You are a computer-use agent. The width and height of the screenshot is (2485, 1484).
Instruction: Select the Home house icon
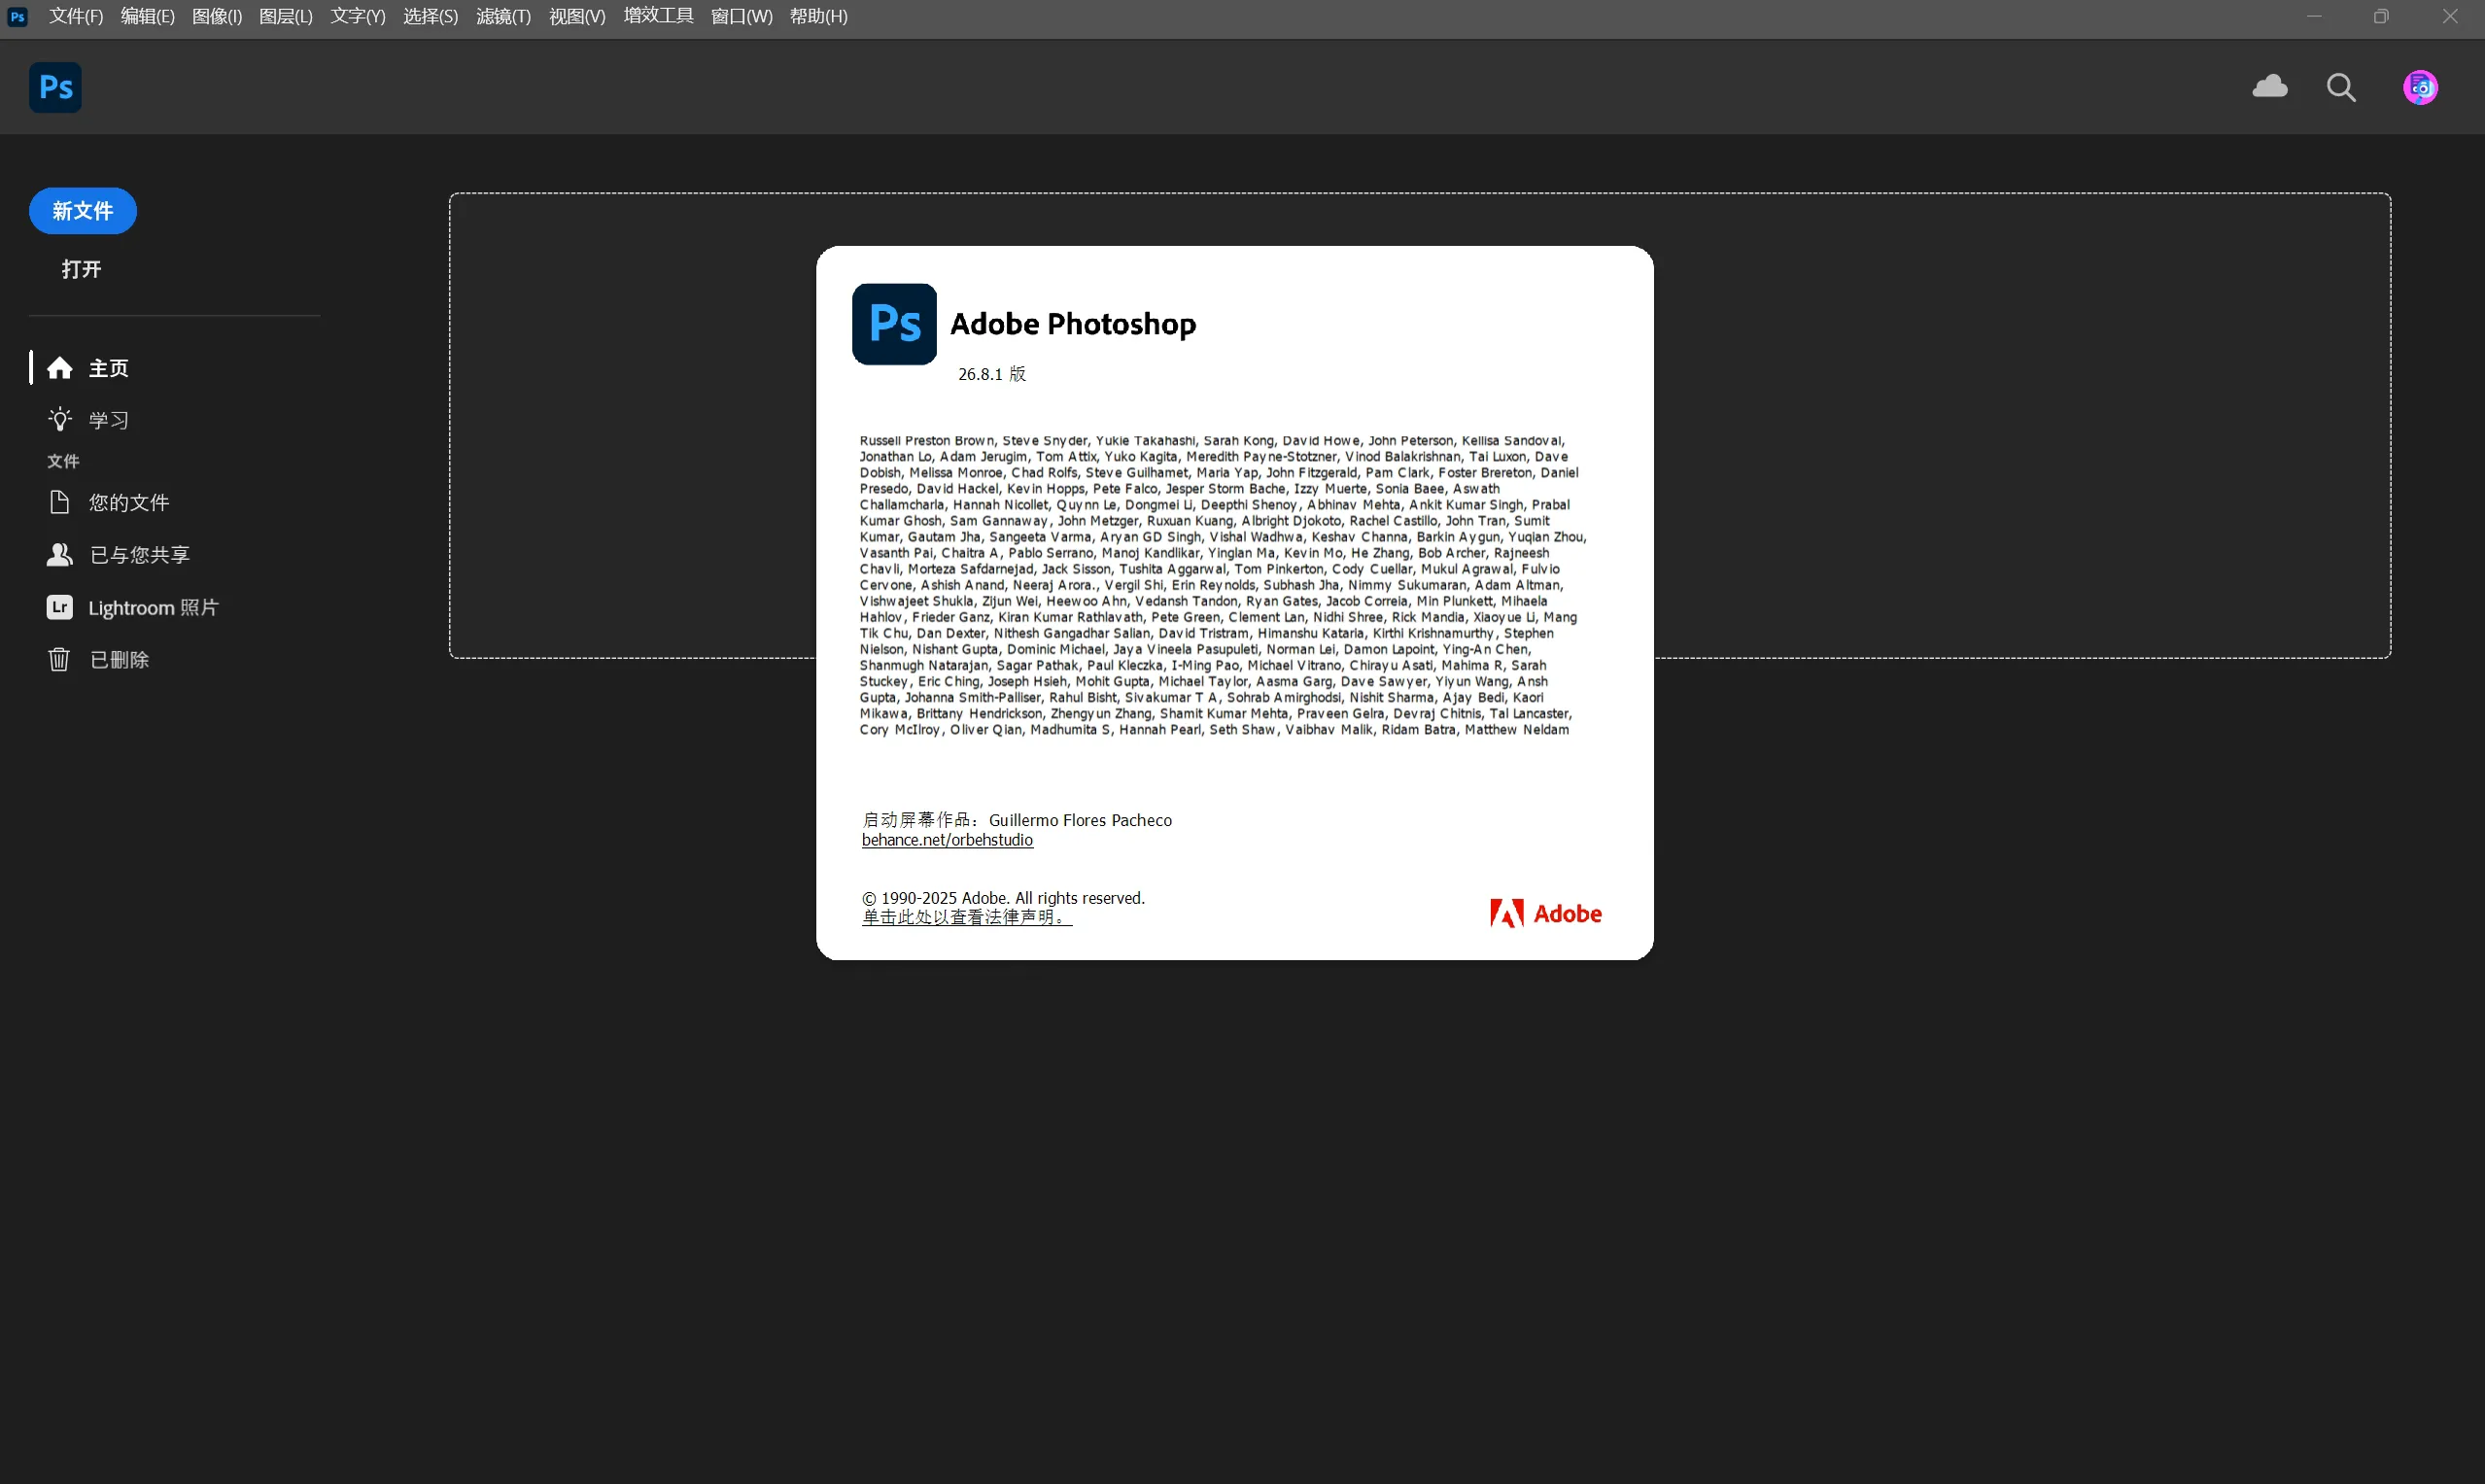pyautogui.click(x=60, y=368)
